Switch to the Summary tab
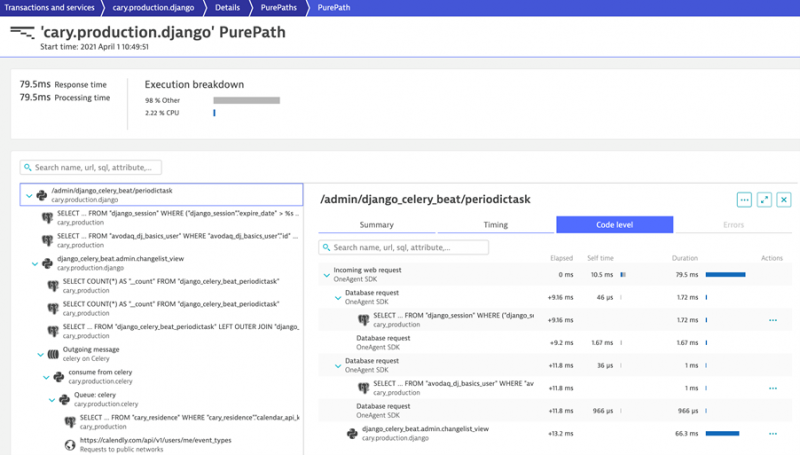Image resolution: width=800 pixels, height=455 pixels. pyautogui.click(x=377, y=225)
